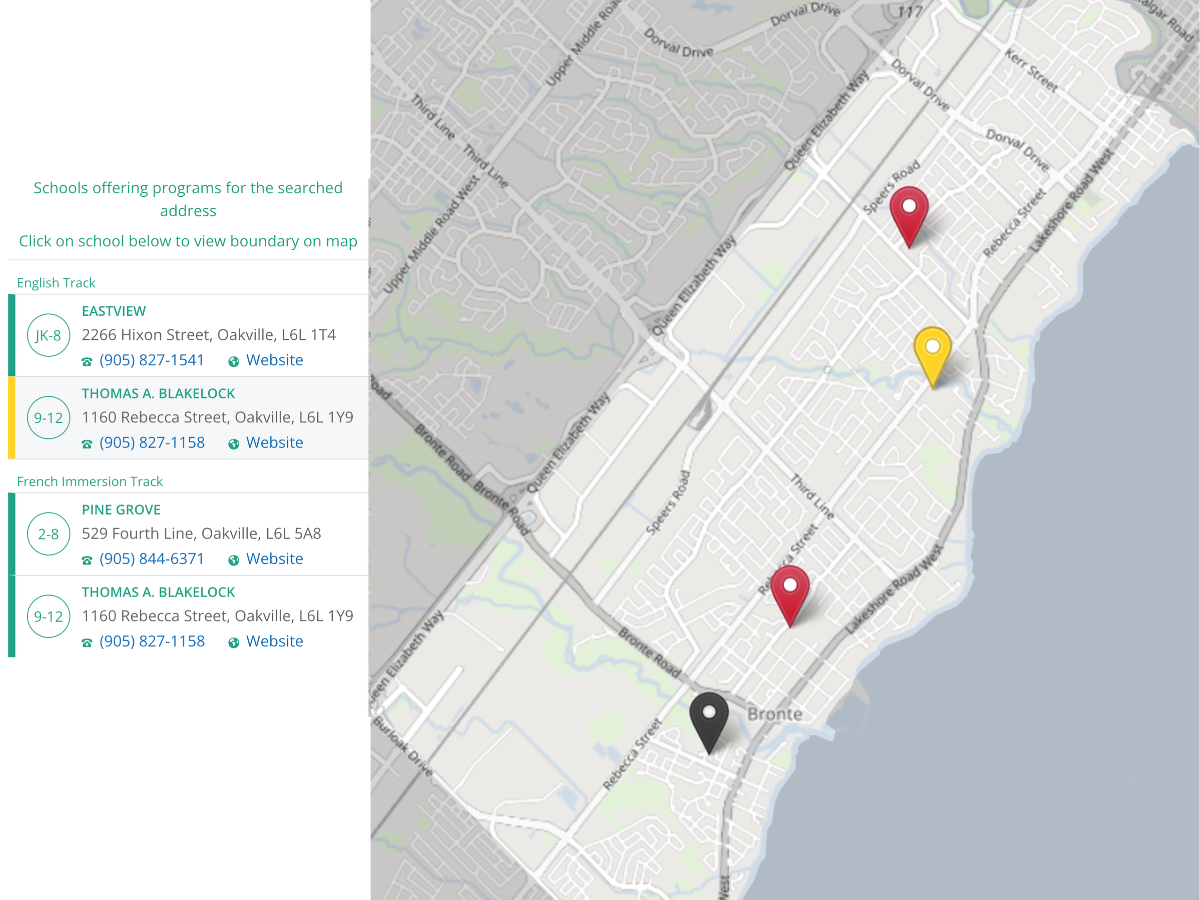Click the 2-8 grade badge for Pine Grove
Screen dimensions: 1200x900
(48, 534)
